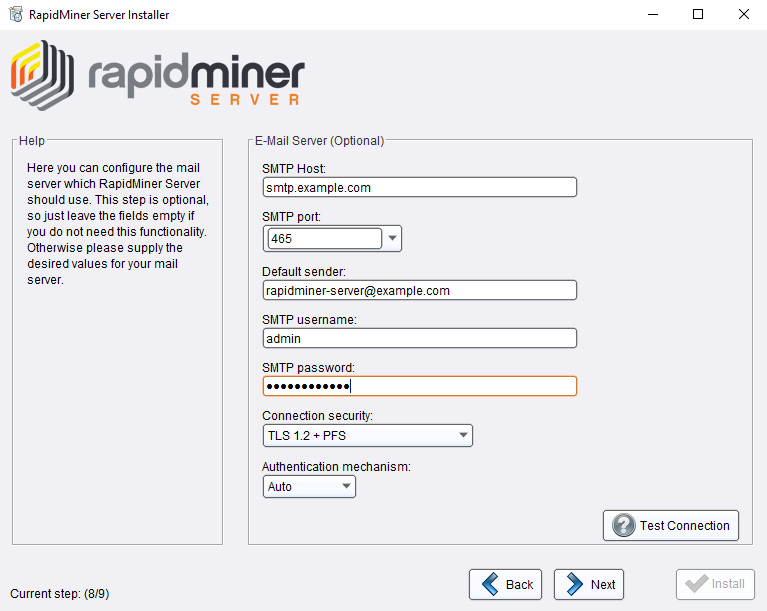
Task: Focus the SMTP Host field
Action: point(420,187)
